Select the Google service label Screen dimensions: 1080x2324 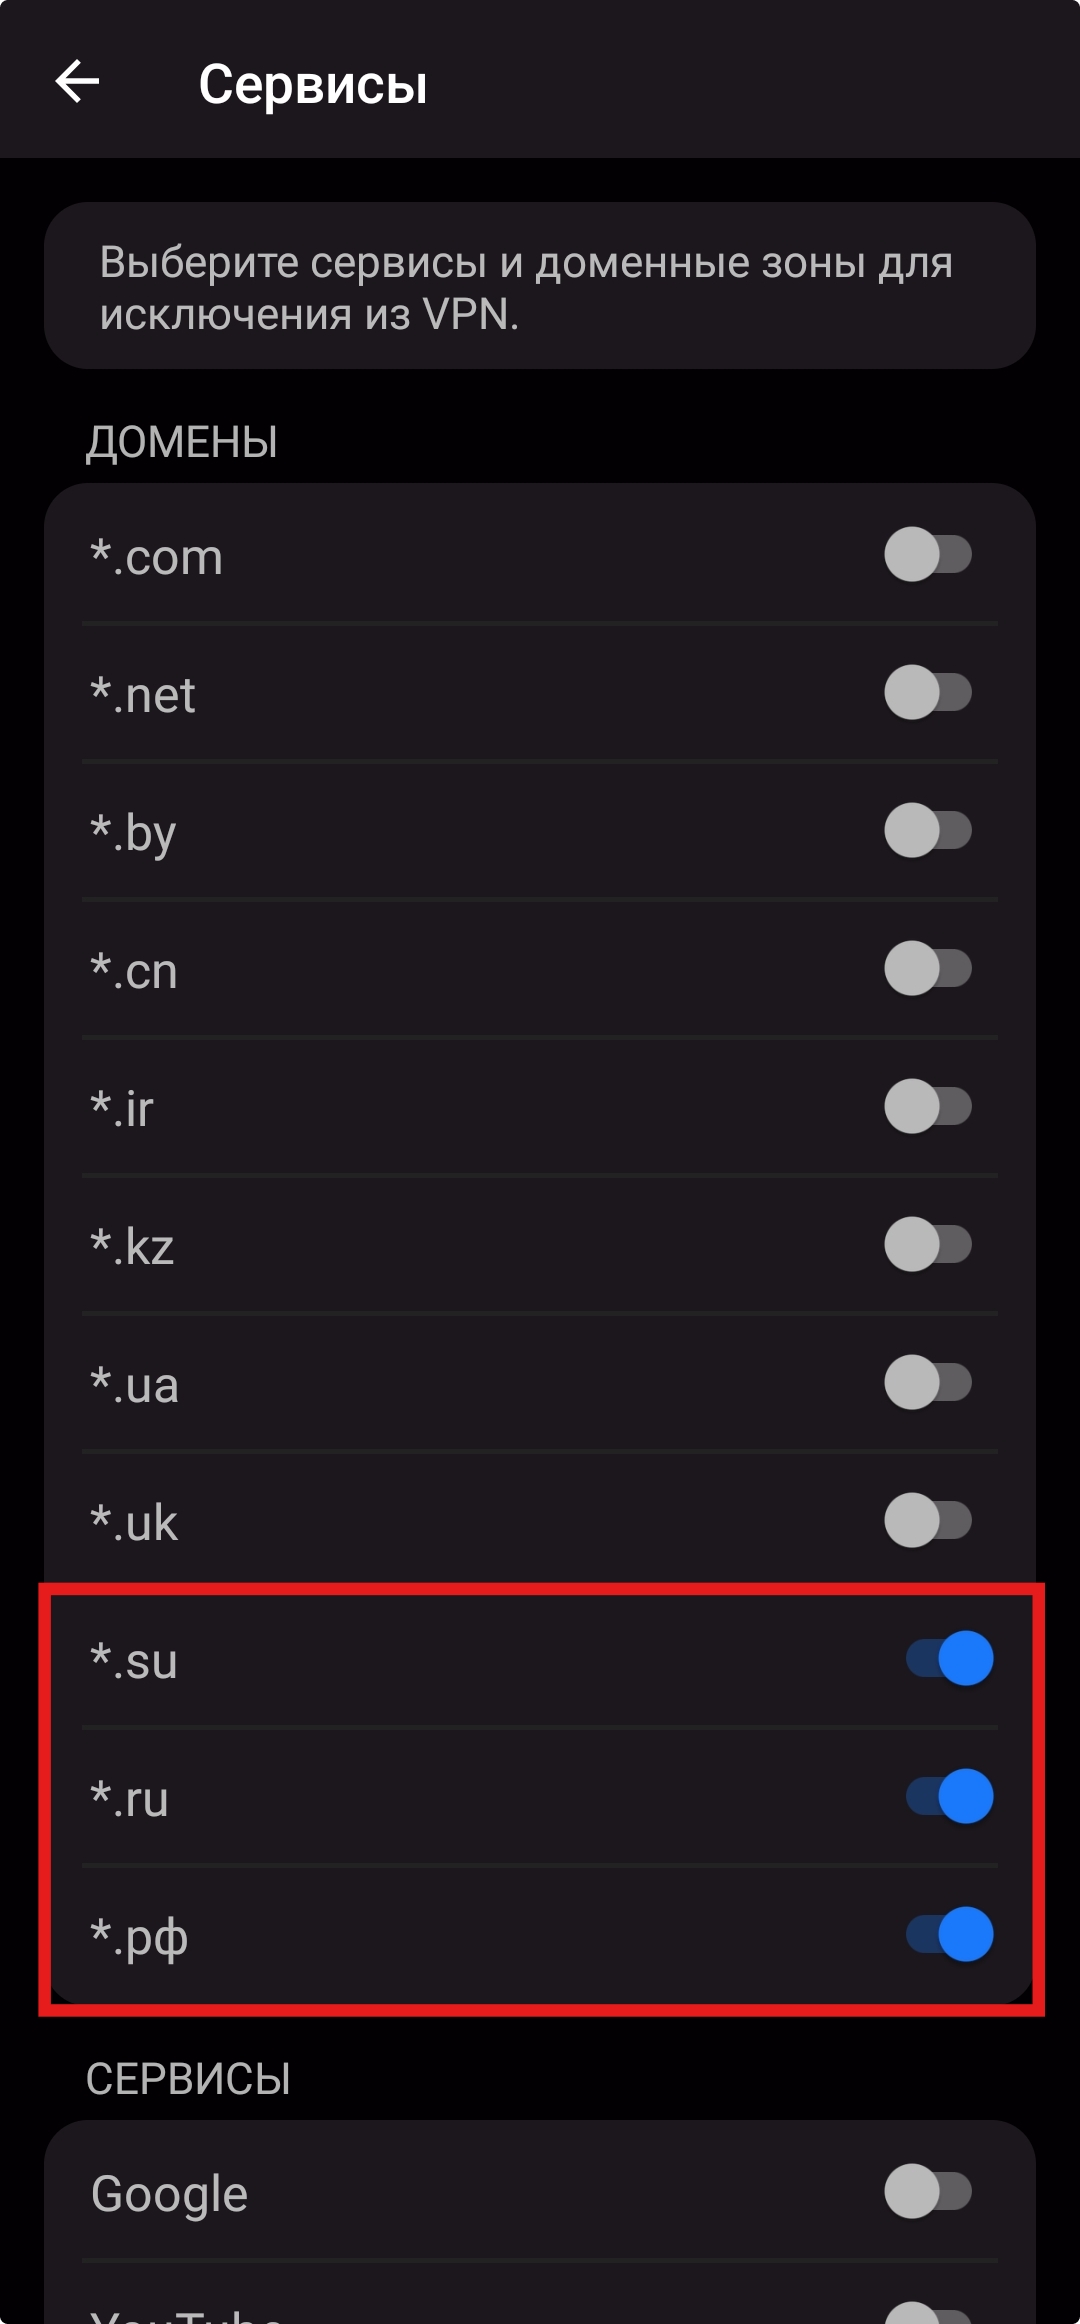pyautogui.click(x=169, y=2194)
